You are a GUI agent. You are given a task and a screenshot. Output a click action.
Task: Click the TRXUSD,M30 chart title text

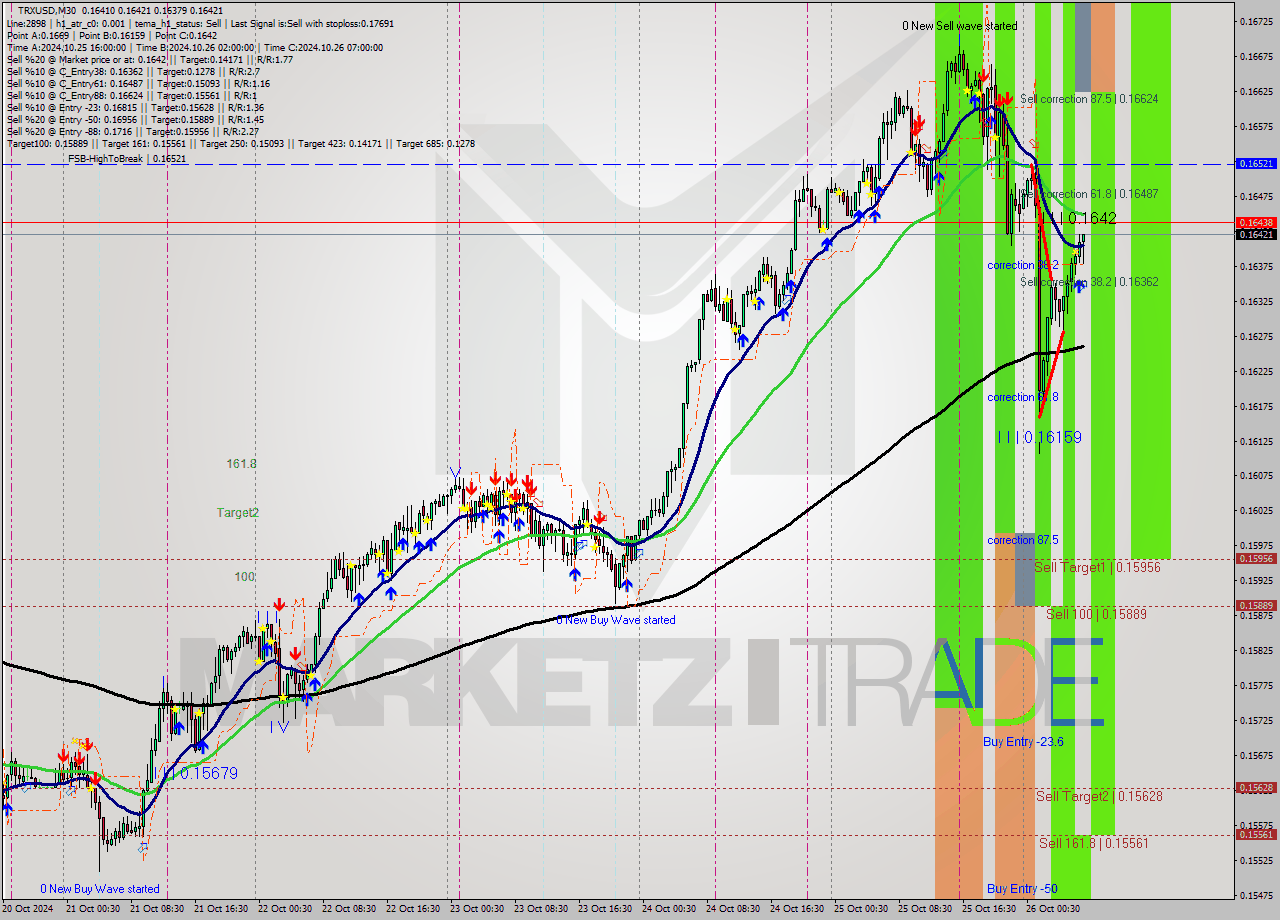pyautogui.click(x=47, y=10)
